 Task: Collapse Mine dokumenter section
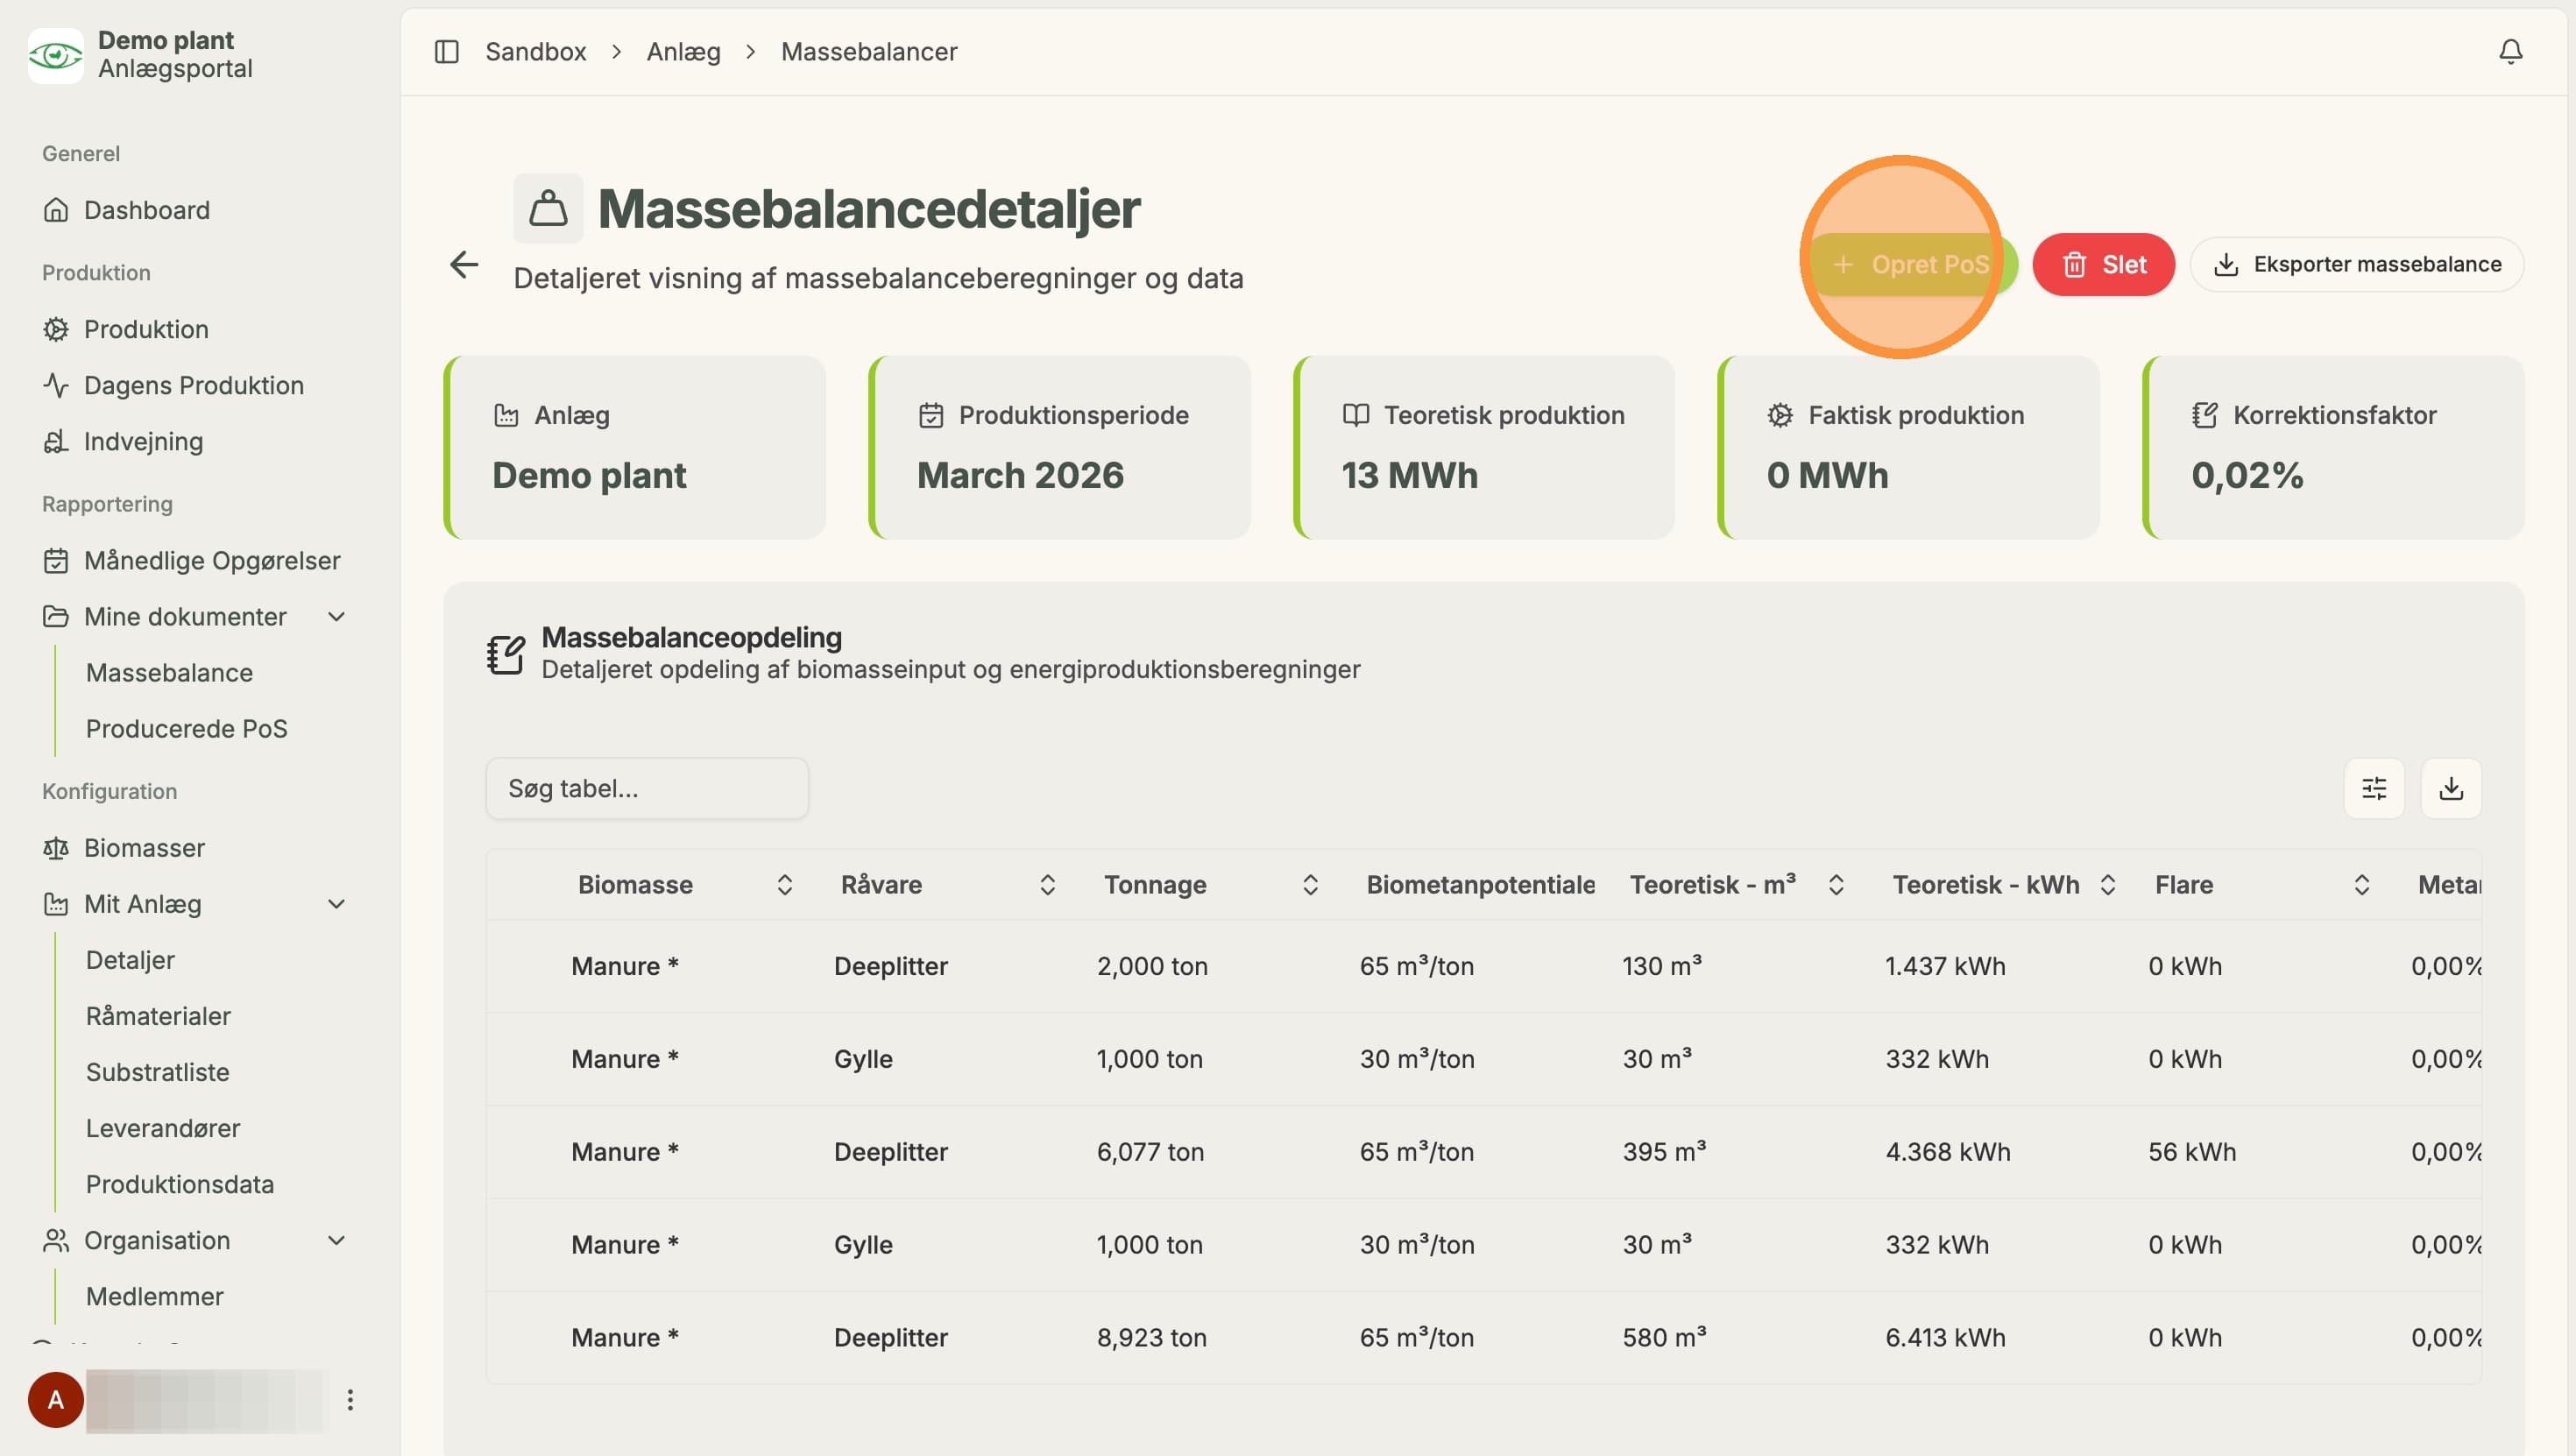click(337, 616)
